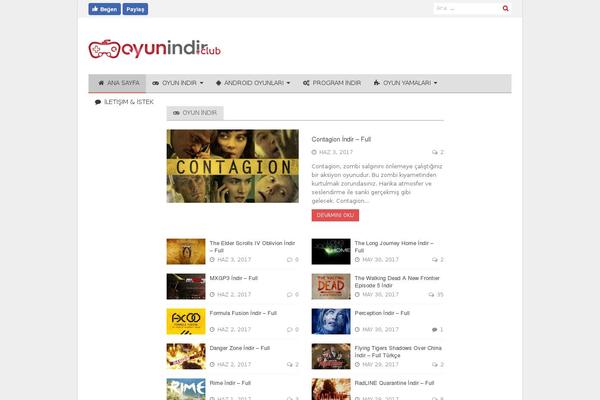Open the PROGRAM İNDİR menu item
This screenshot has height=400, width=600.
(x=332, y=83)
